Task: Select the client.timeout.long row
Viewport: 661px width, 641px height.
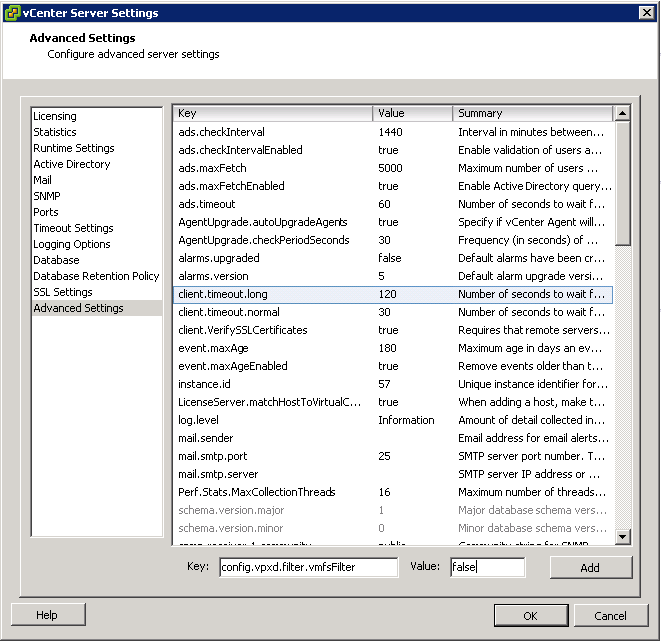Action: click(393, 295)
